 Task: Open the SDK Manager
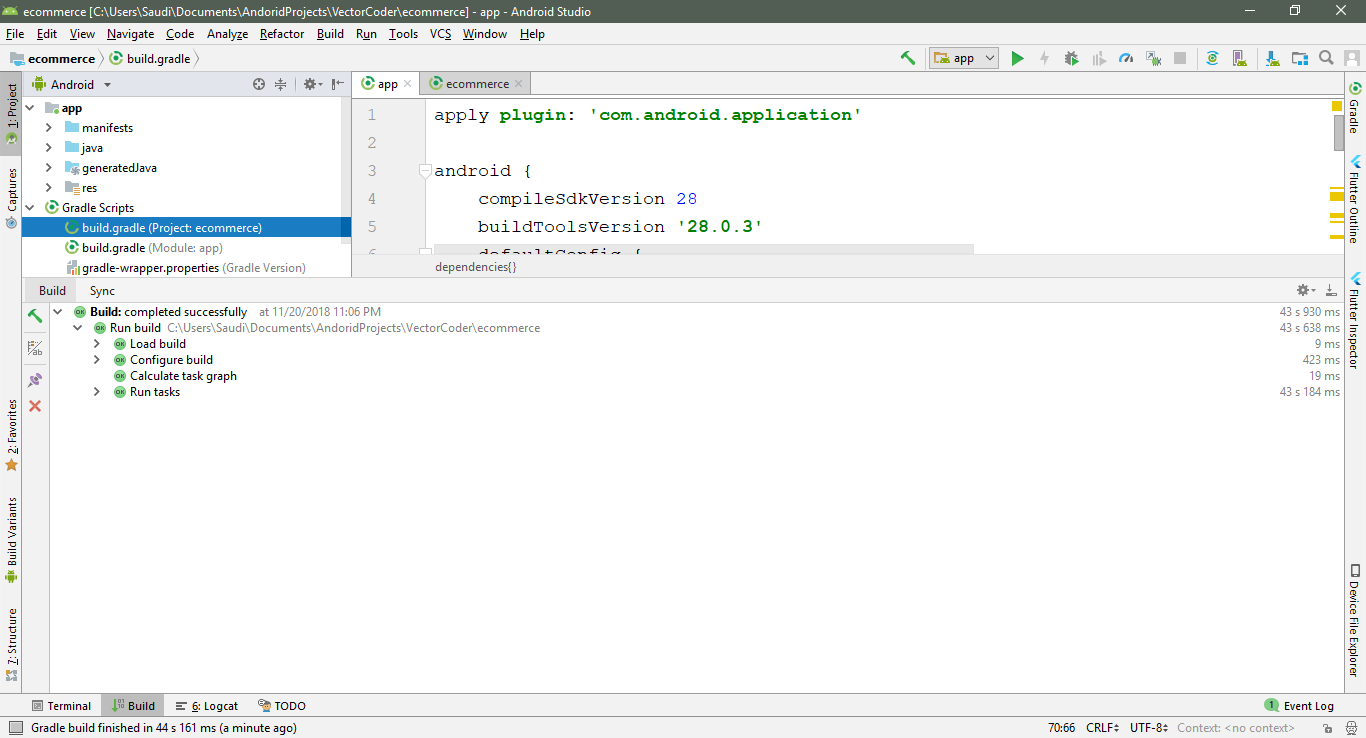tap(1272, 58)
